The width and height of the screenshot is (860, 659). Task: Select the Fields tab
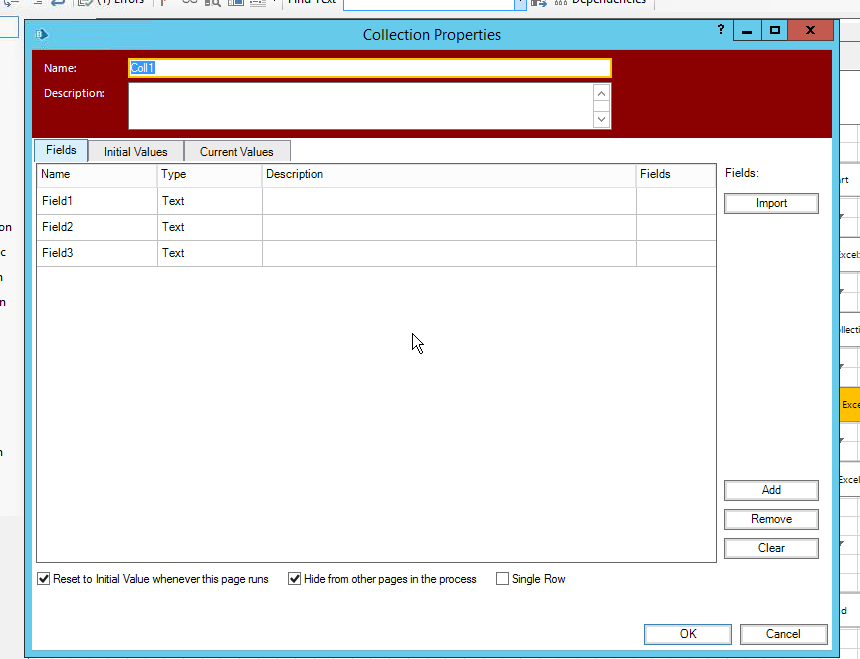coord(61,150)
